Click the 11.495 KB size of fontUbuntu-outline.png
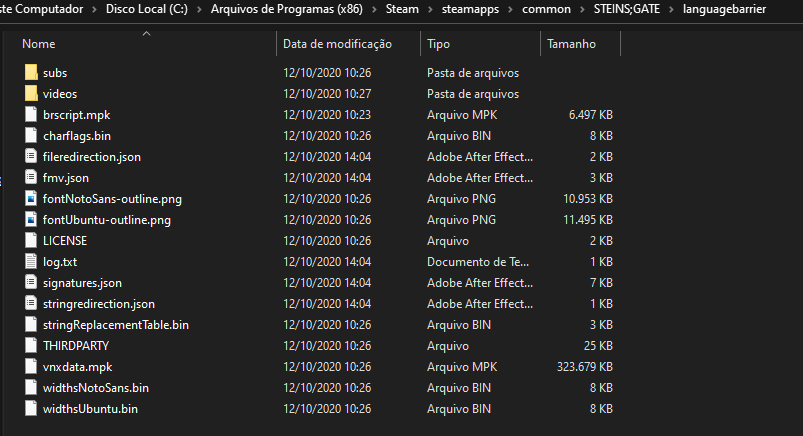Image resolution: width=803 pixels, height=436 pixels. (x=588, y=220)
